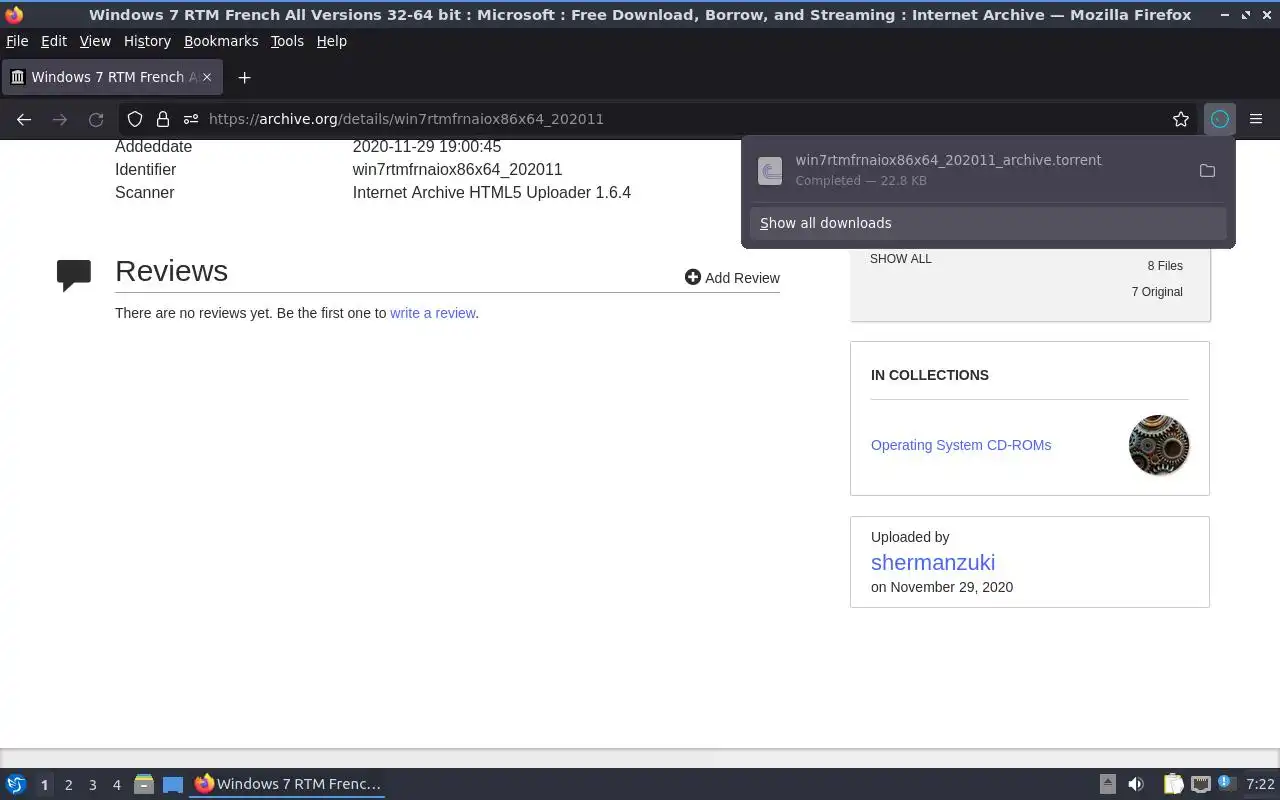Screen dimensions: 1280x800
Task: Toggle the downloads panel toolbar button
Action: click(1220, 119)
